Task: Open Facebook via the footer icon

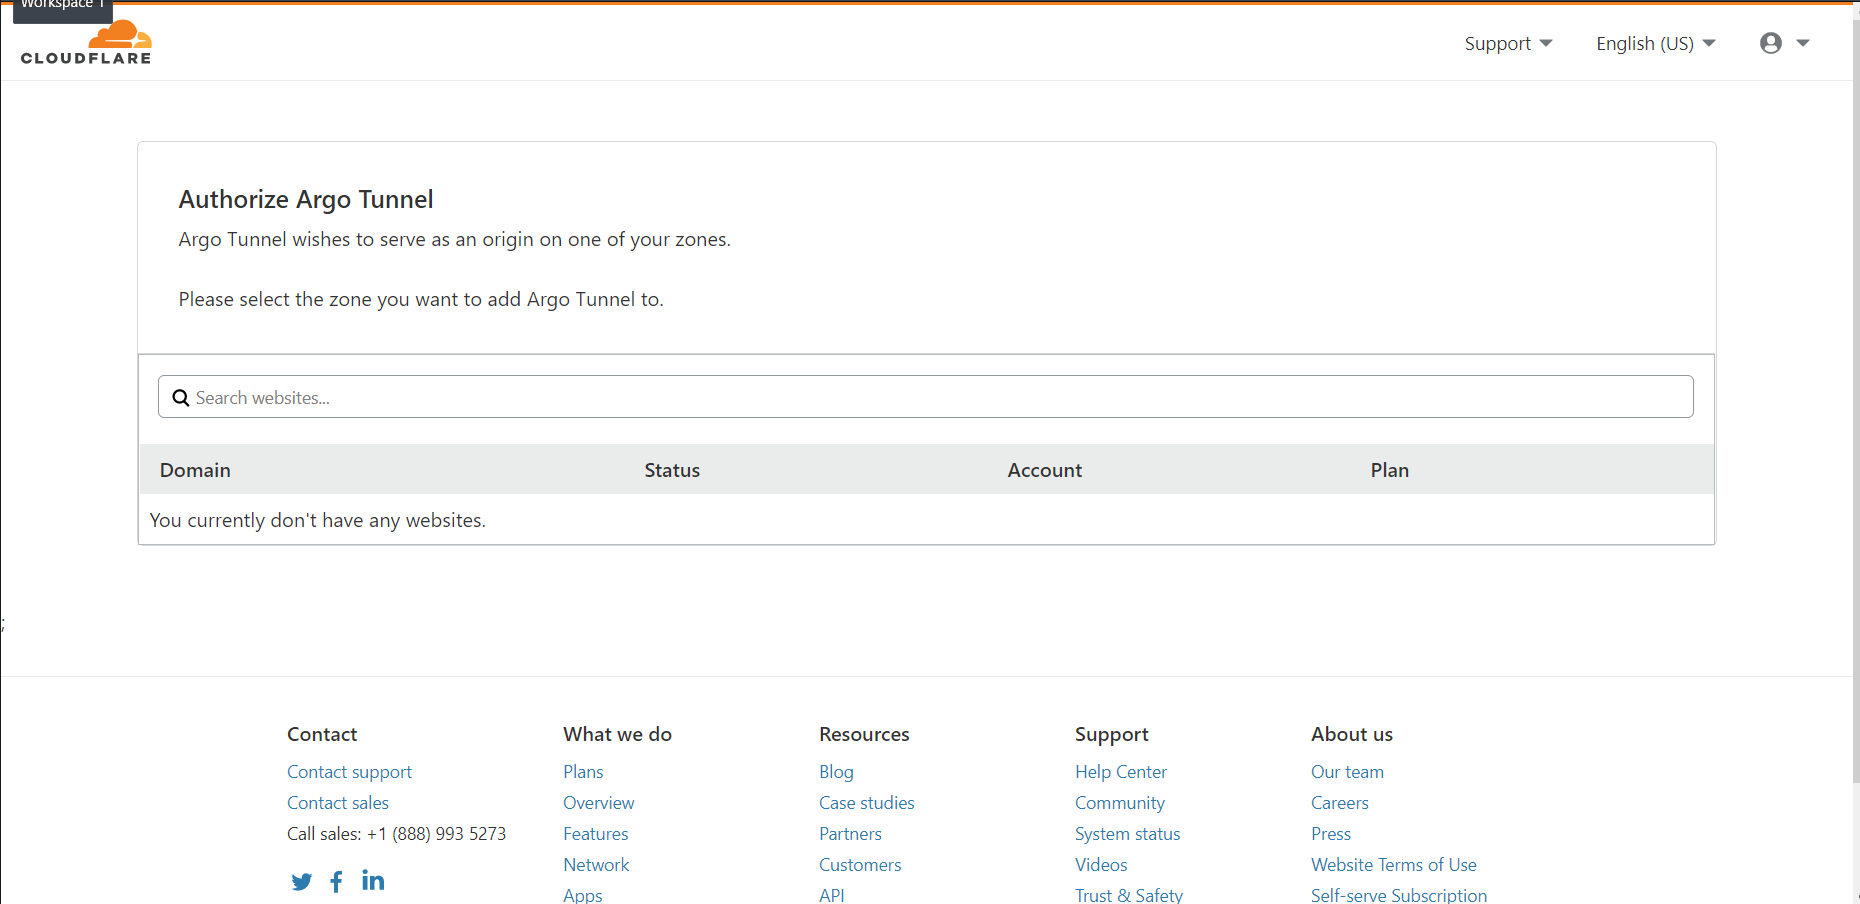Action: [x=336, y=881]
